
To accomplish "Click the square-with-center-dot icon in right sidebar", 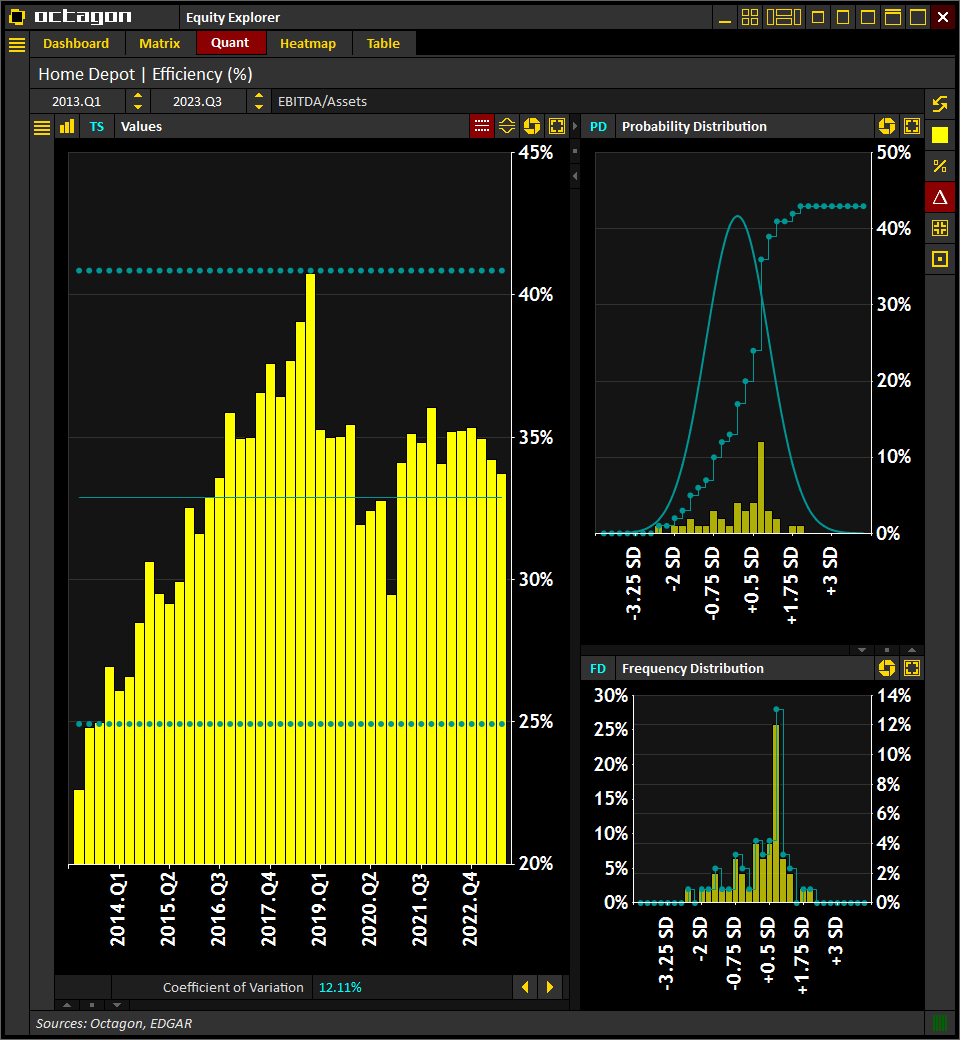I will pos(940,259).
